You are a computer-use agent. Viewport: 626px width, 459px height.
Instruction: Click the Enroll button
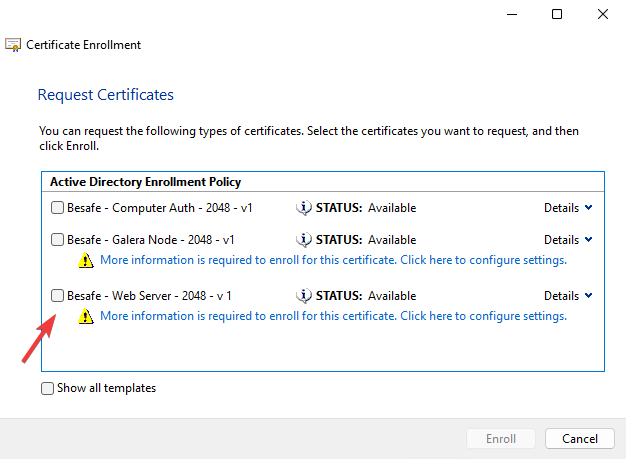(x=501, y=439)
